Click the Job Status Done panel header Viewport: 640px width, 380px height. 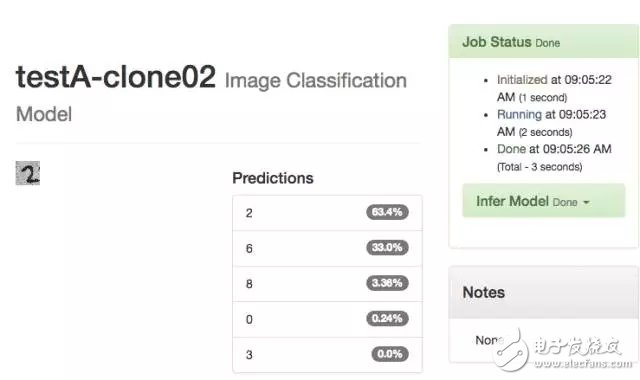pyautogui.click(x=544, y=41)
